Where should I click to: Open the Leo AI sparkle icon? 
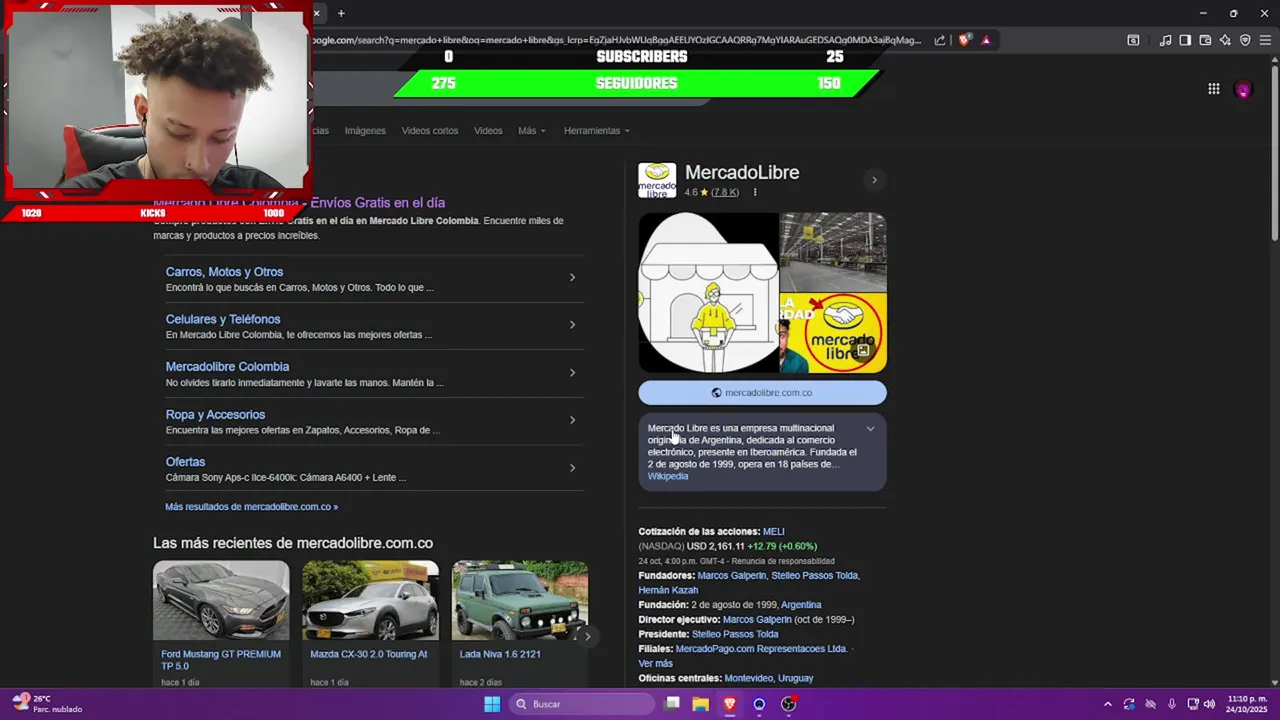pos(1225,40)
